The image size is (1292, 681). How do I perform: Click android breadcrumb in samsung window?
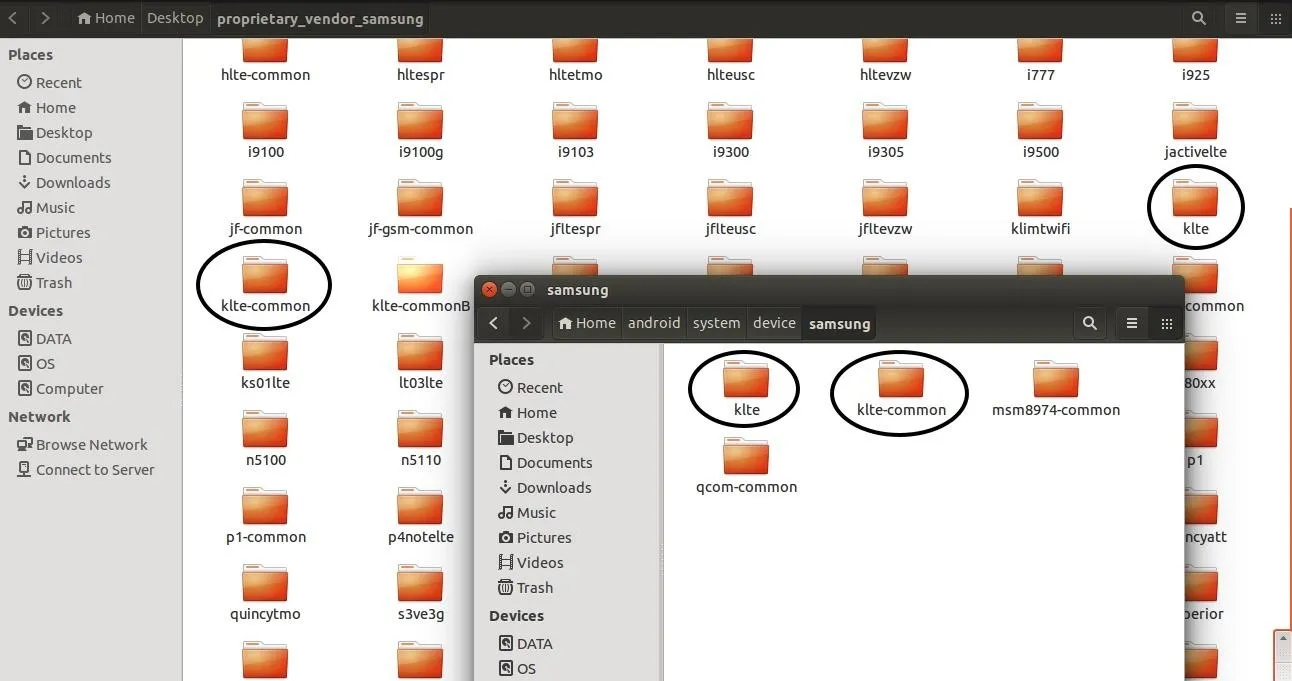click(x=654, y=323)
